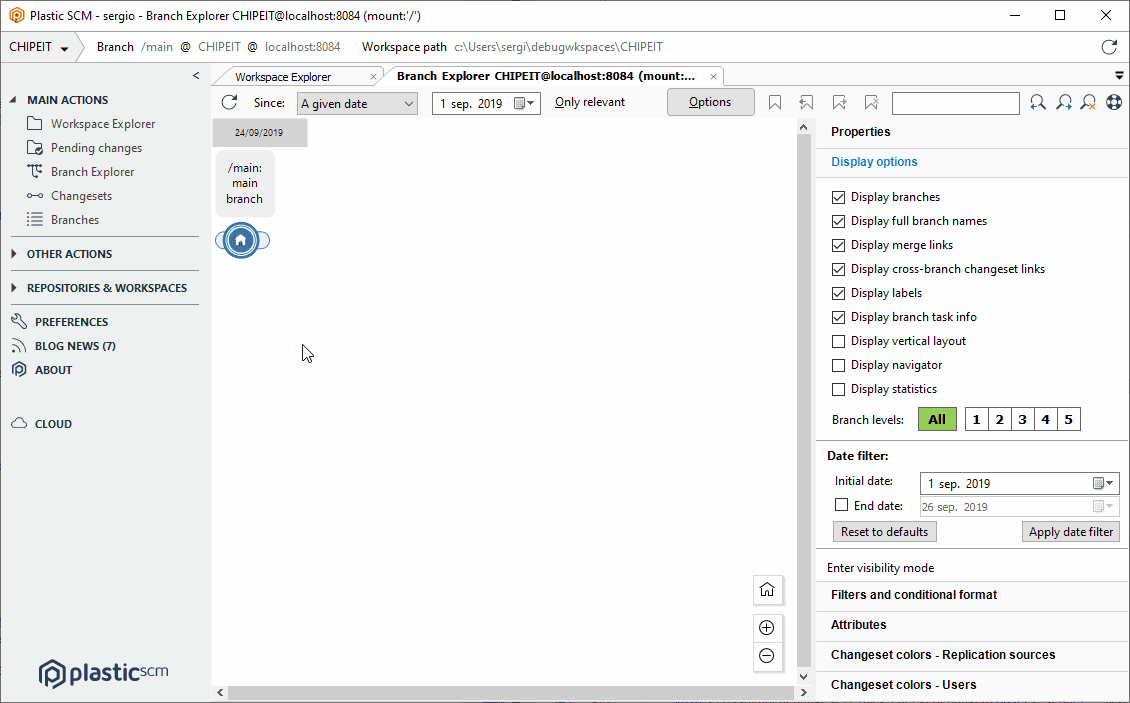The image size is (1130, 703).
Task: Enable Display vertical layout
Action: tap(838, 341)
